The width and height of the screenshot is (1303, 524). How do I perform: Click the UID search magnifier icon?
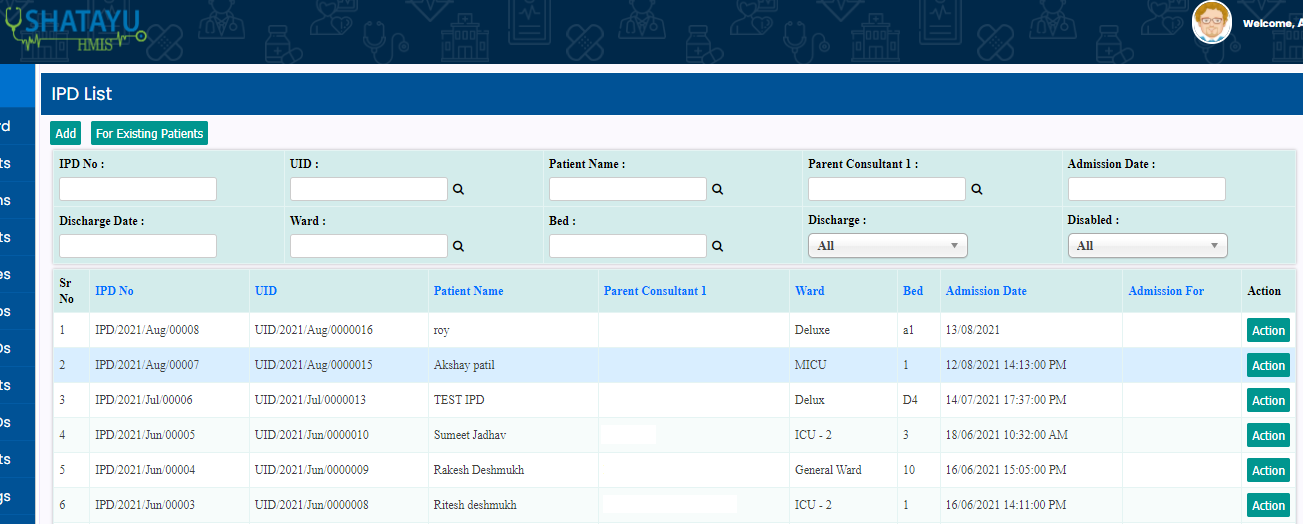tap(458, 189)
